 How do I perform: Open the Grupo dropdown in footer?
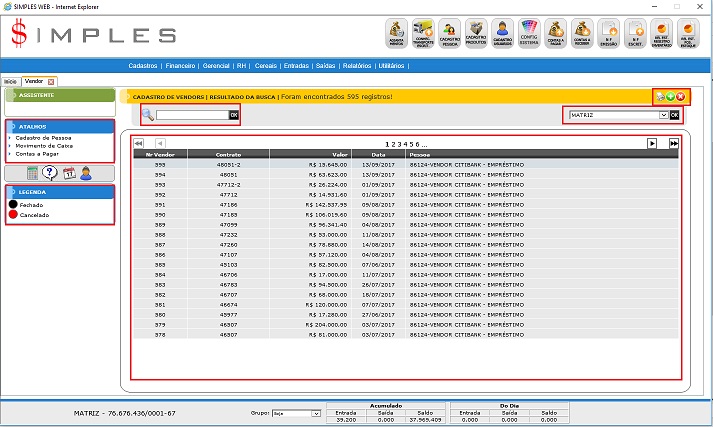315,413
